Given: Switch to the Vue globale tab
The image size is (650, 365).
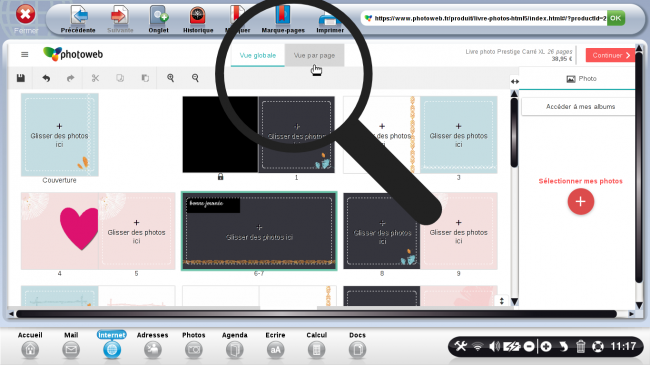Looking at the screenshot, I should (257, 56).
